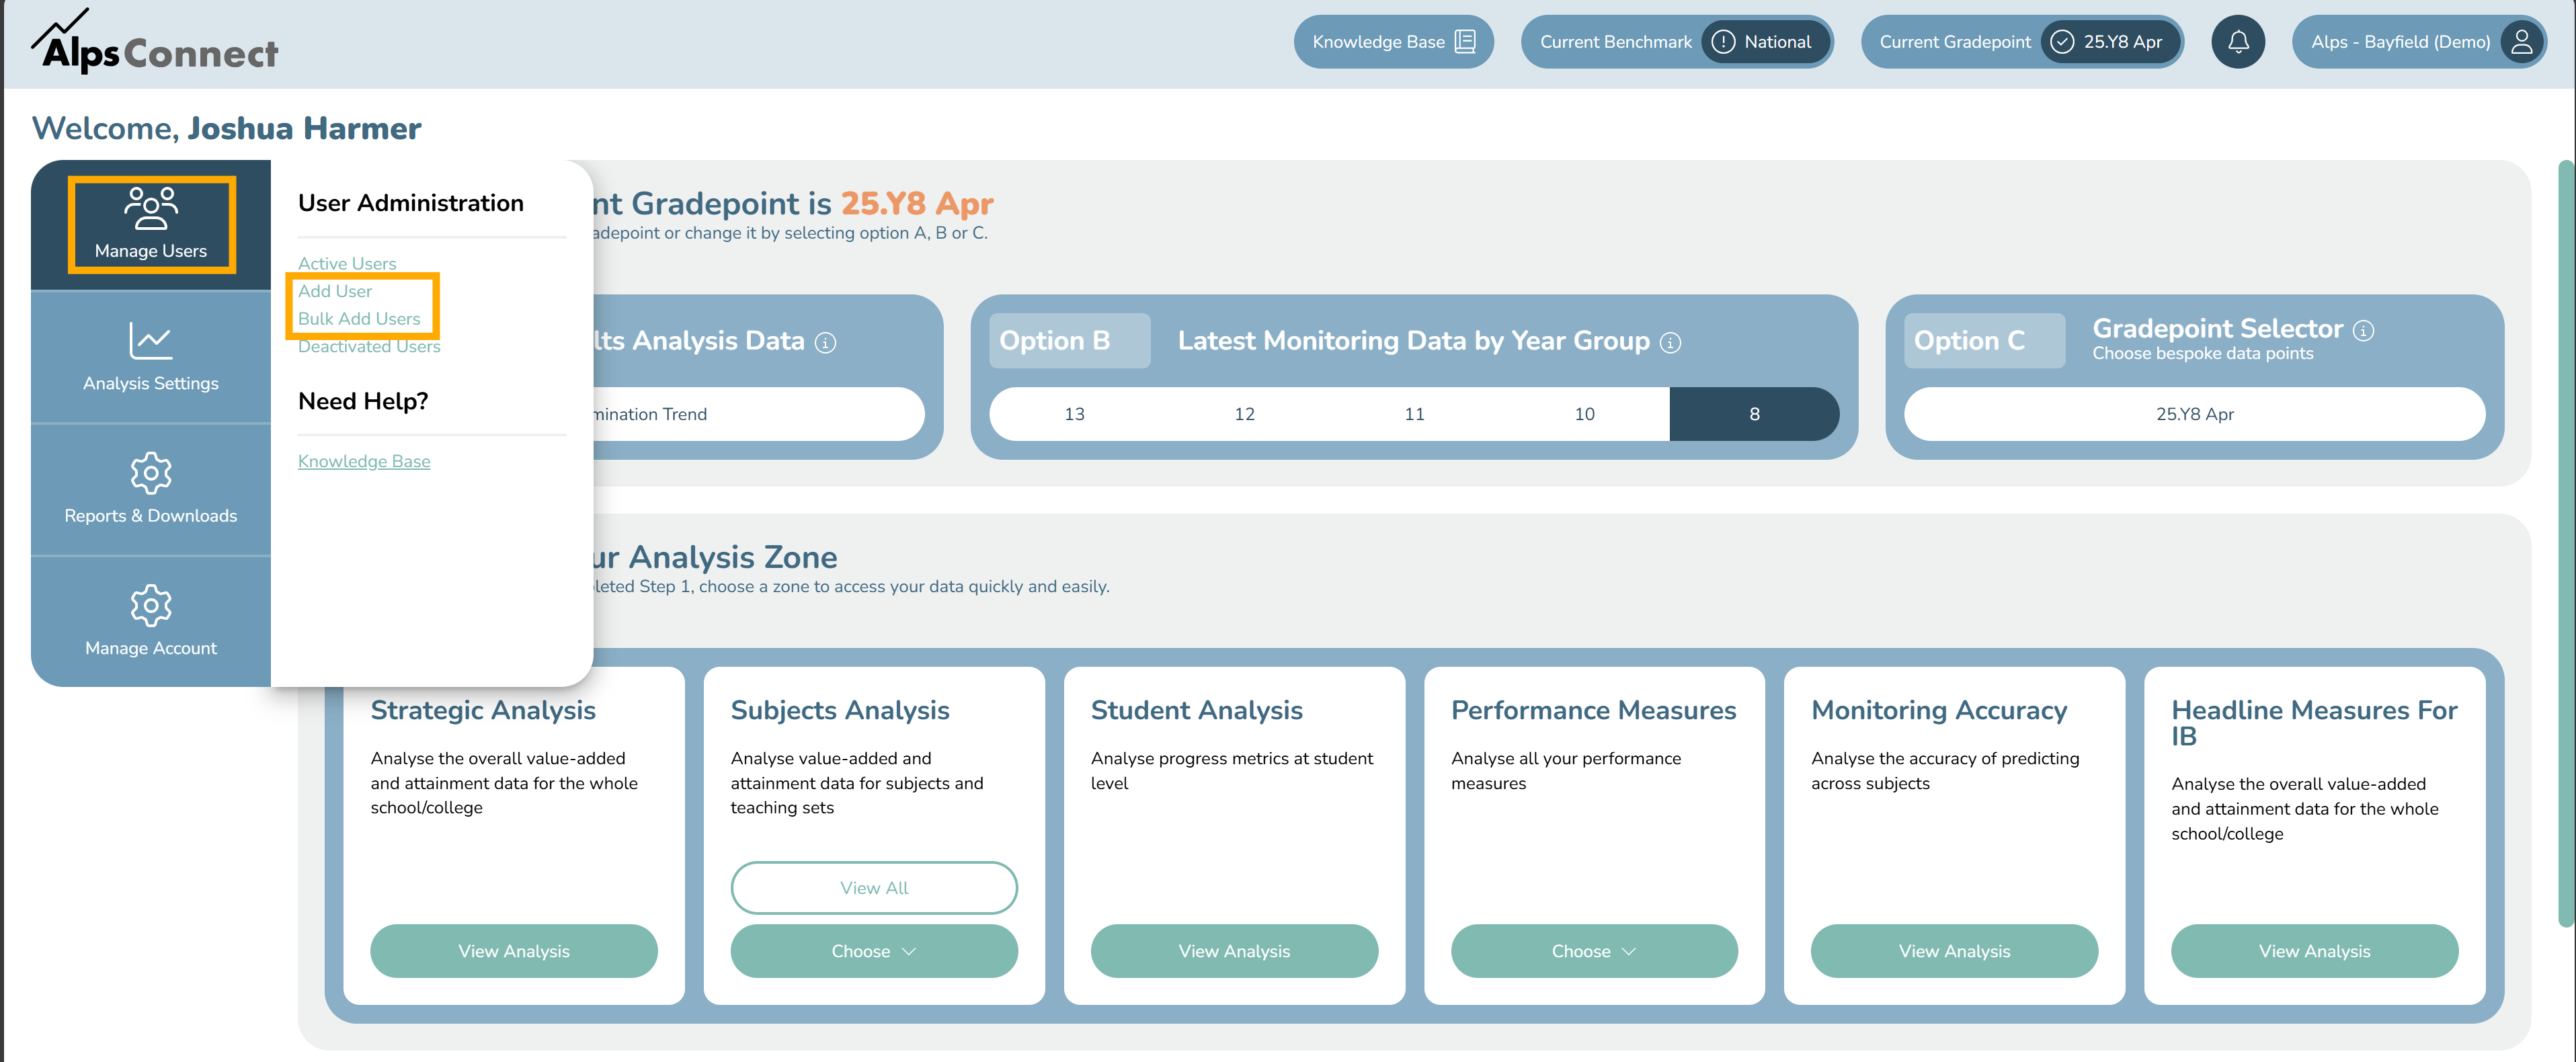Screen dimensions: 2576x1062
Task: Click the Option C label
Action: pyautogui.click(x=1984, y=341)
